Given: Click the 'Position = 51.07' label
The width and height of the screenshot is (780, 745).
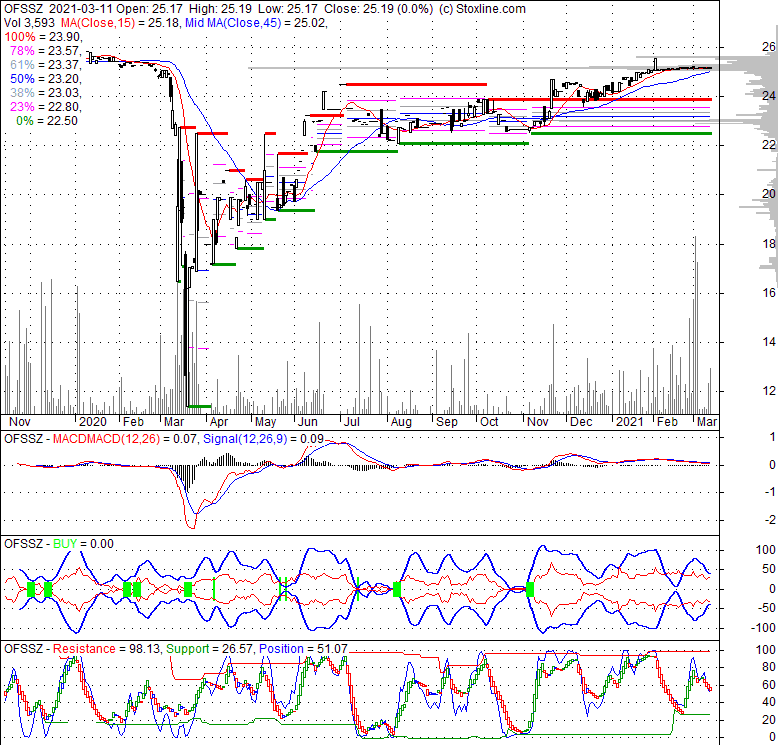Looking at the screenshot, I should tap(303, 649).
